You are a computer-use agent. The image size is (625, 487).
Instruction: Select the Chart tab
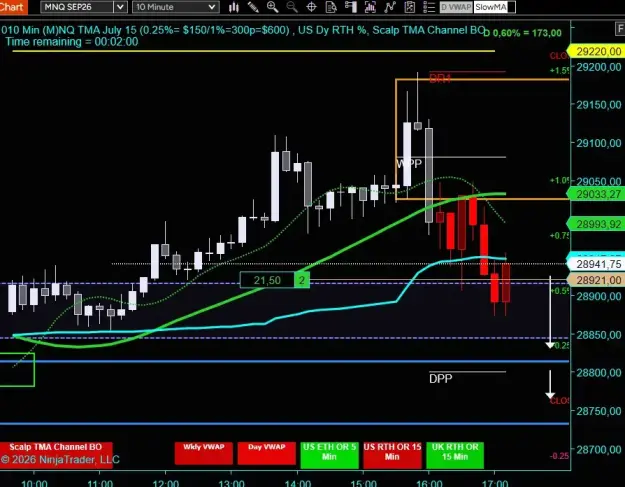(13, 7)
